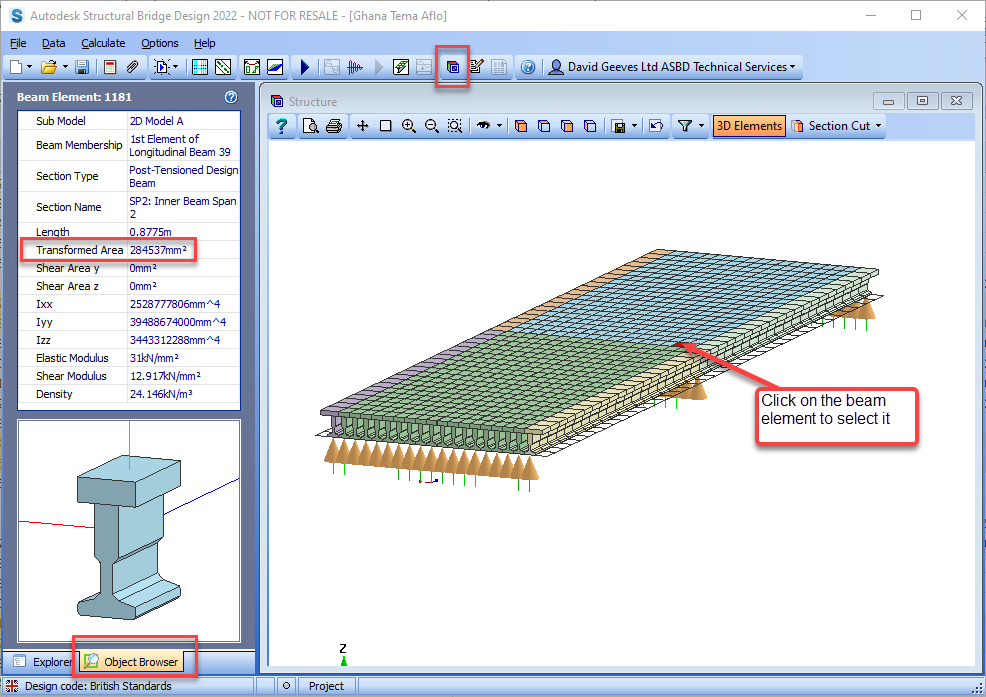The height and width of the screenshot is (697, 986).
Task: Click the green truss bridge icon
Action: click(401, 67)
